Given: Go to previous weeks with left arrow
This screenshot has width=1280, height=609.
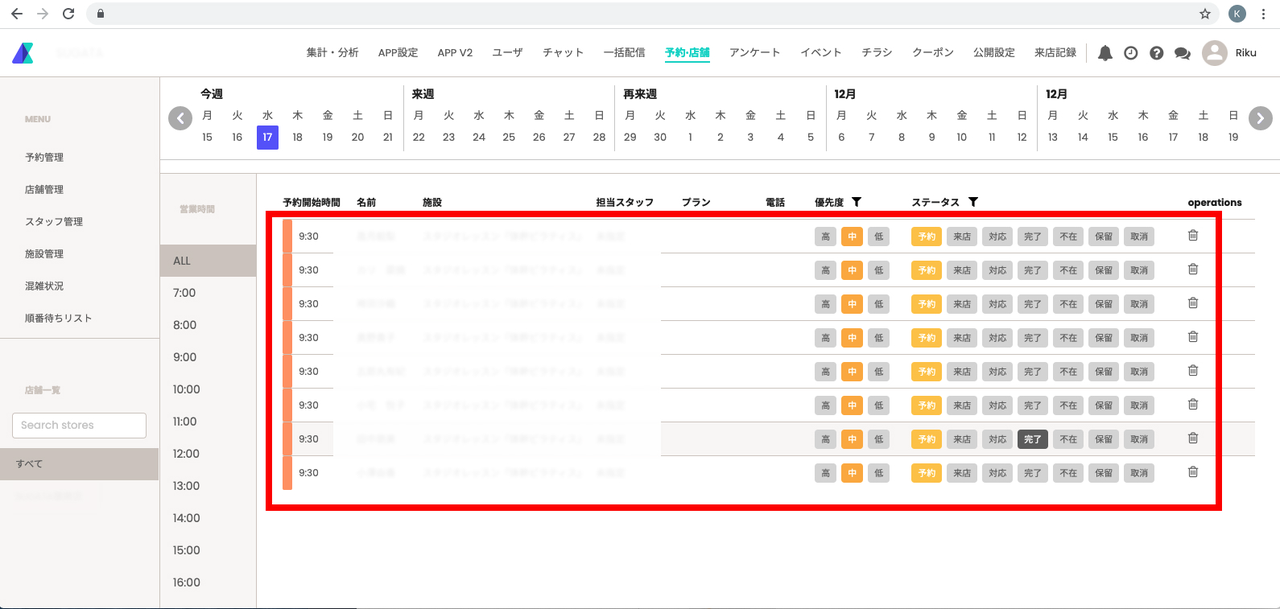Looking at the screenshot, I should 180,118.
